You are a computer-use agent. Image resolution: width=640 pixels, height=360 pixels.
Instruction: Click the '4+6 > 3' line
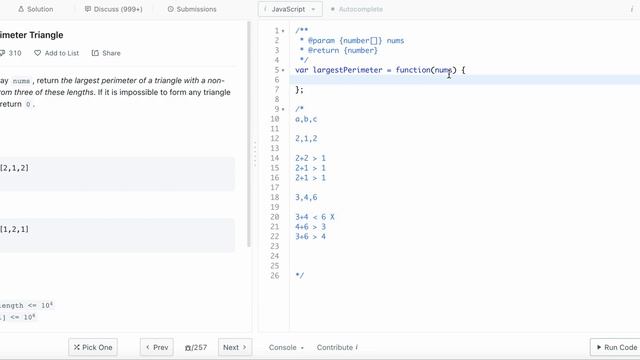[x=311, y=227]
